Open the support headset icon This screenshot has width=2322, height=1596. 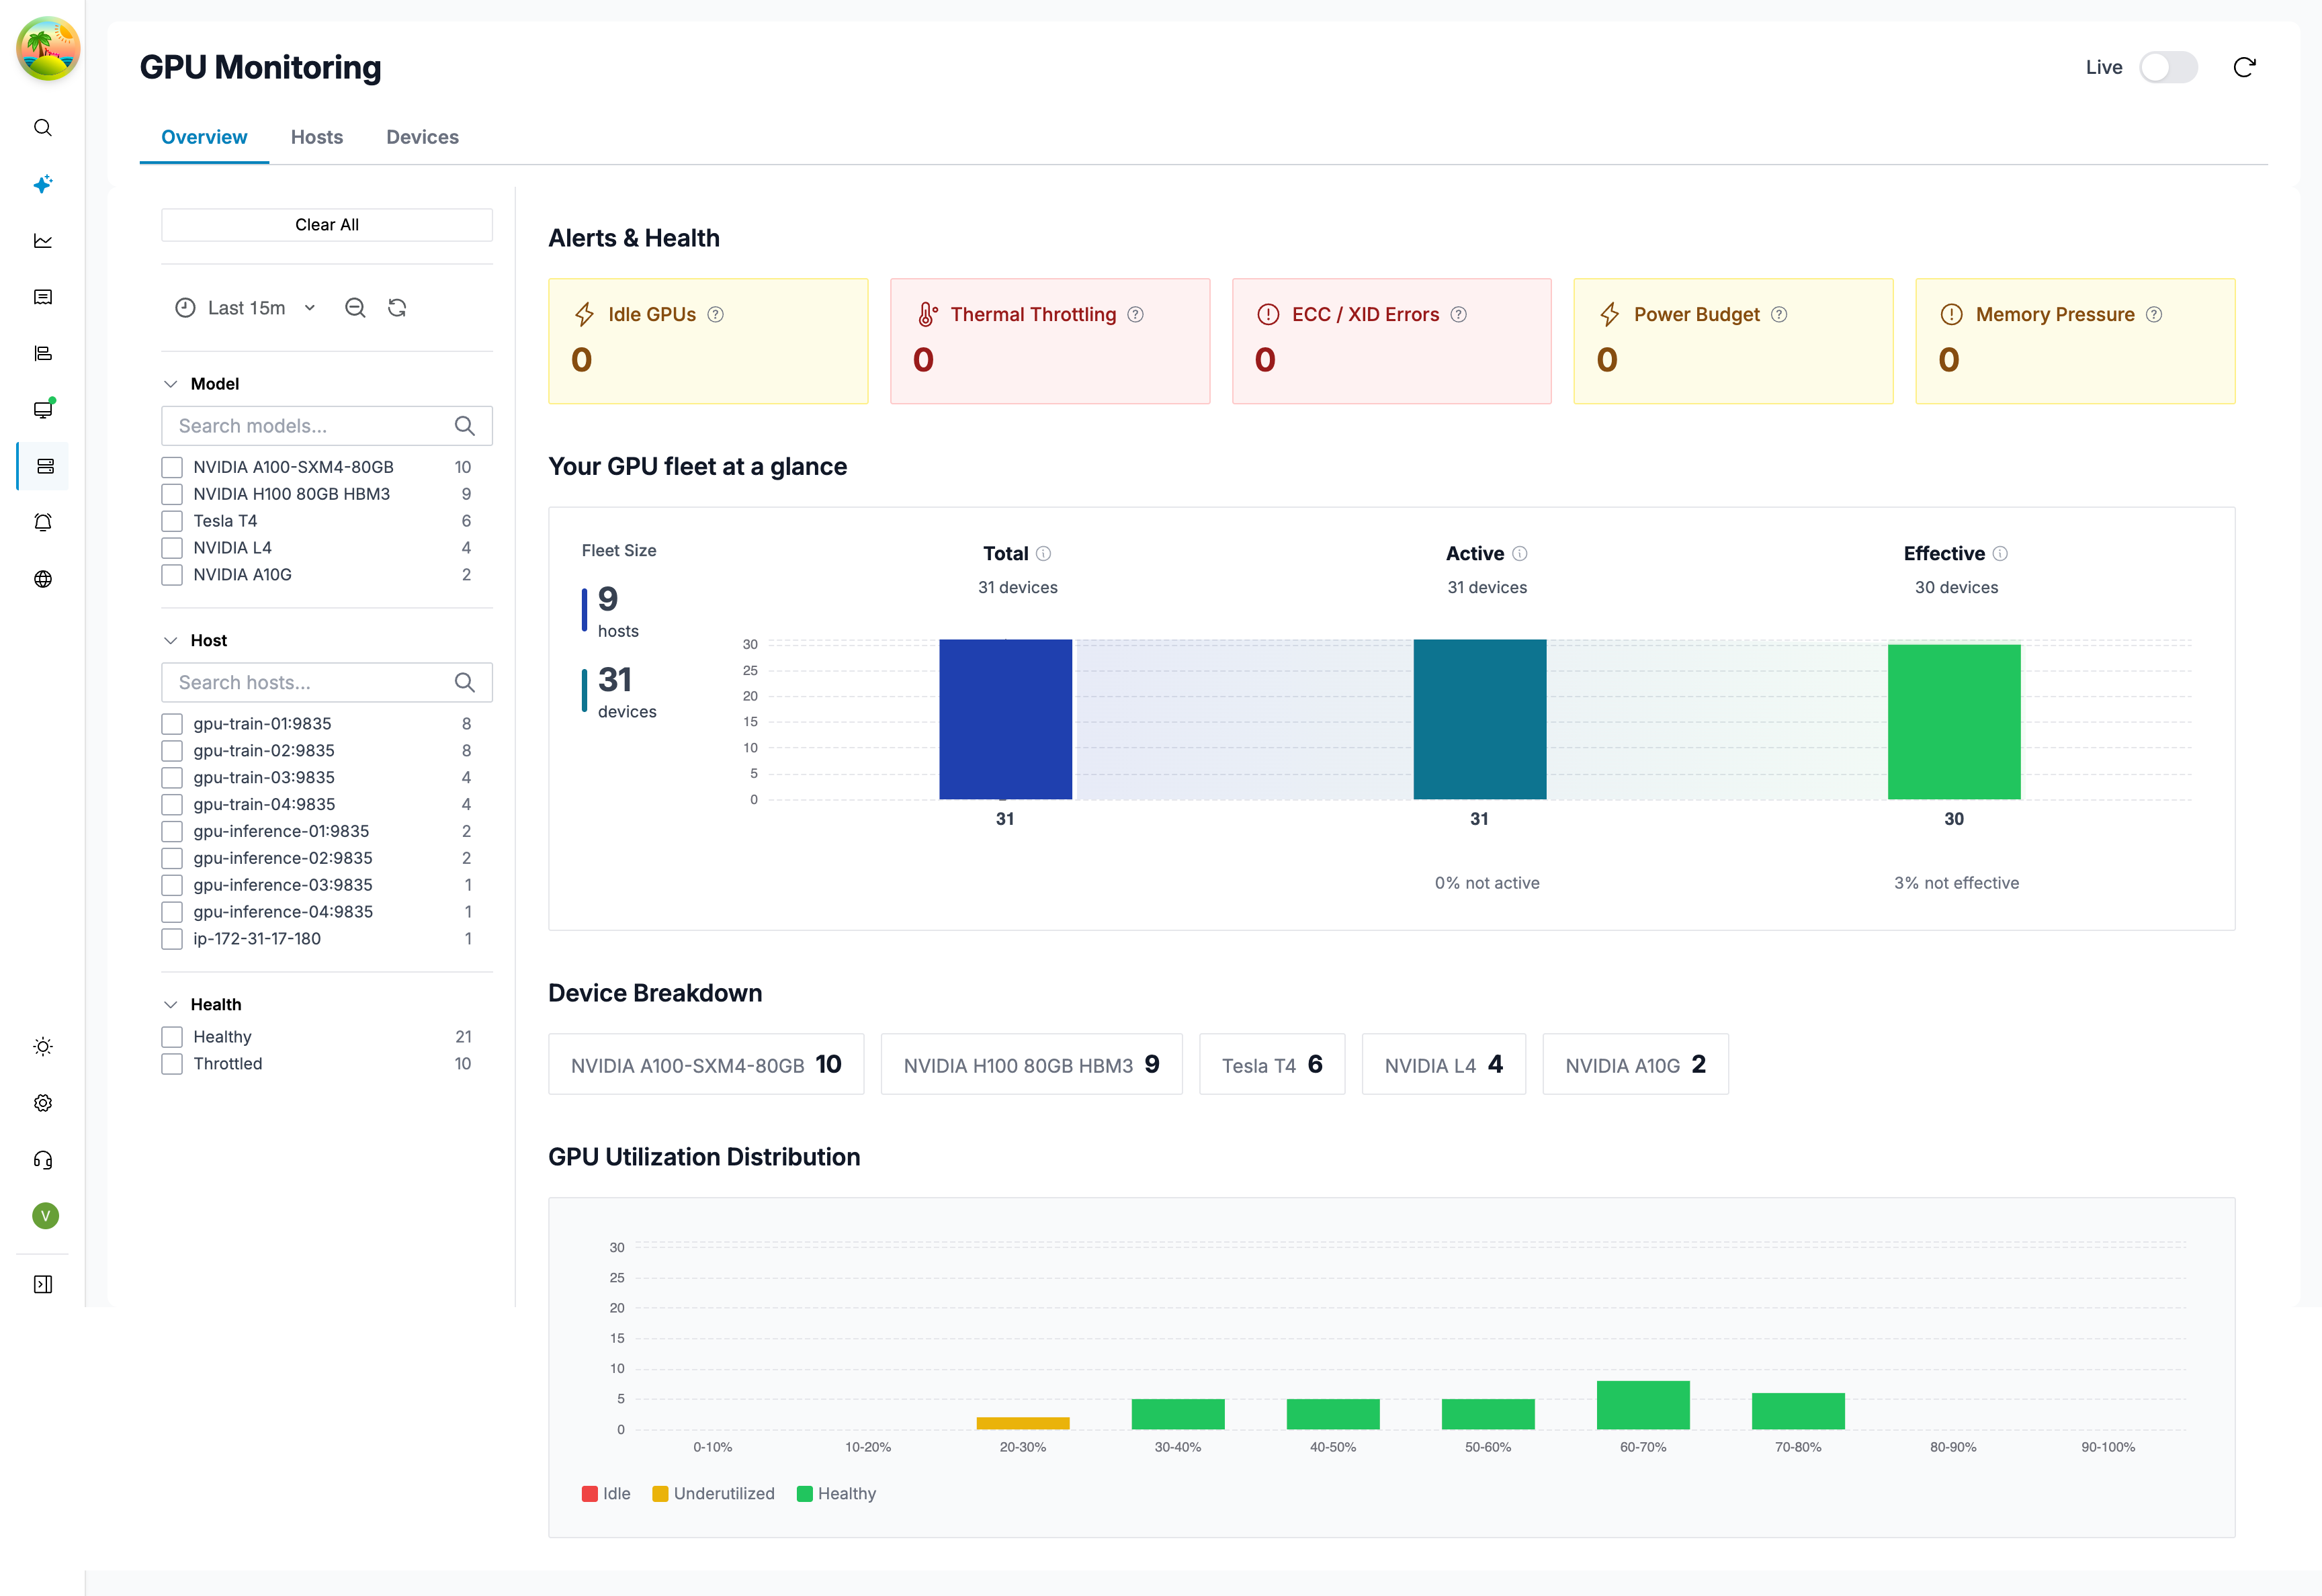tap(43, 1159)
